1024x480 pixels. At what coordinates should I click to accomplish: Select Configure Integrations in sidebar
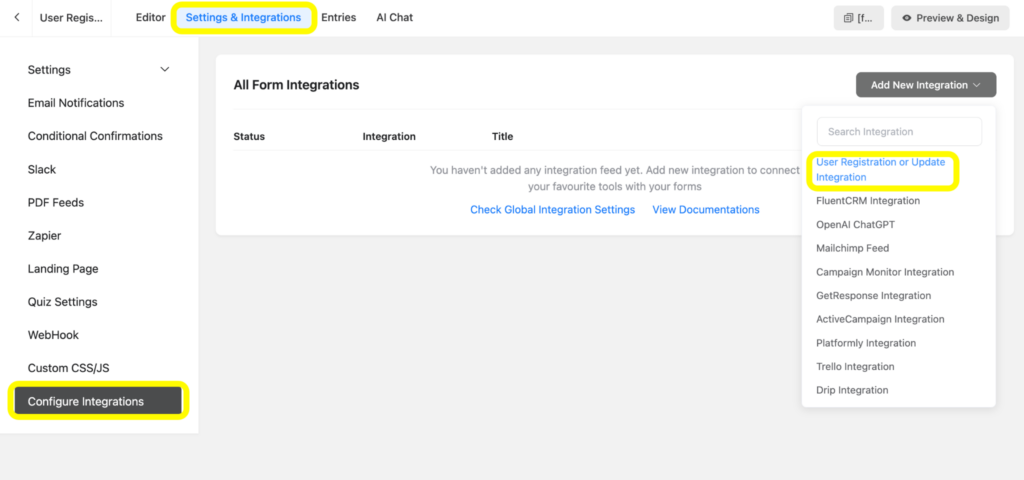coord(98,401)
